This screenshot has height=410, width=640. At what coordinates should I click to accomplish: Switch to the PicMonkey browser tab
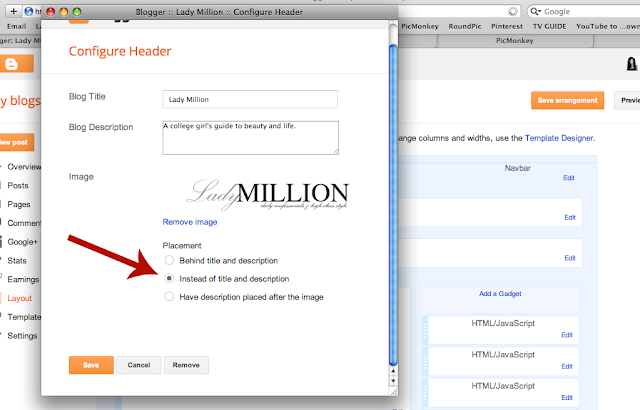[515, 40]
